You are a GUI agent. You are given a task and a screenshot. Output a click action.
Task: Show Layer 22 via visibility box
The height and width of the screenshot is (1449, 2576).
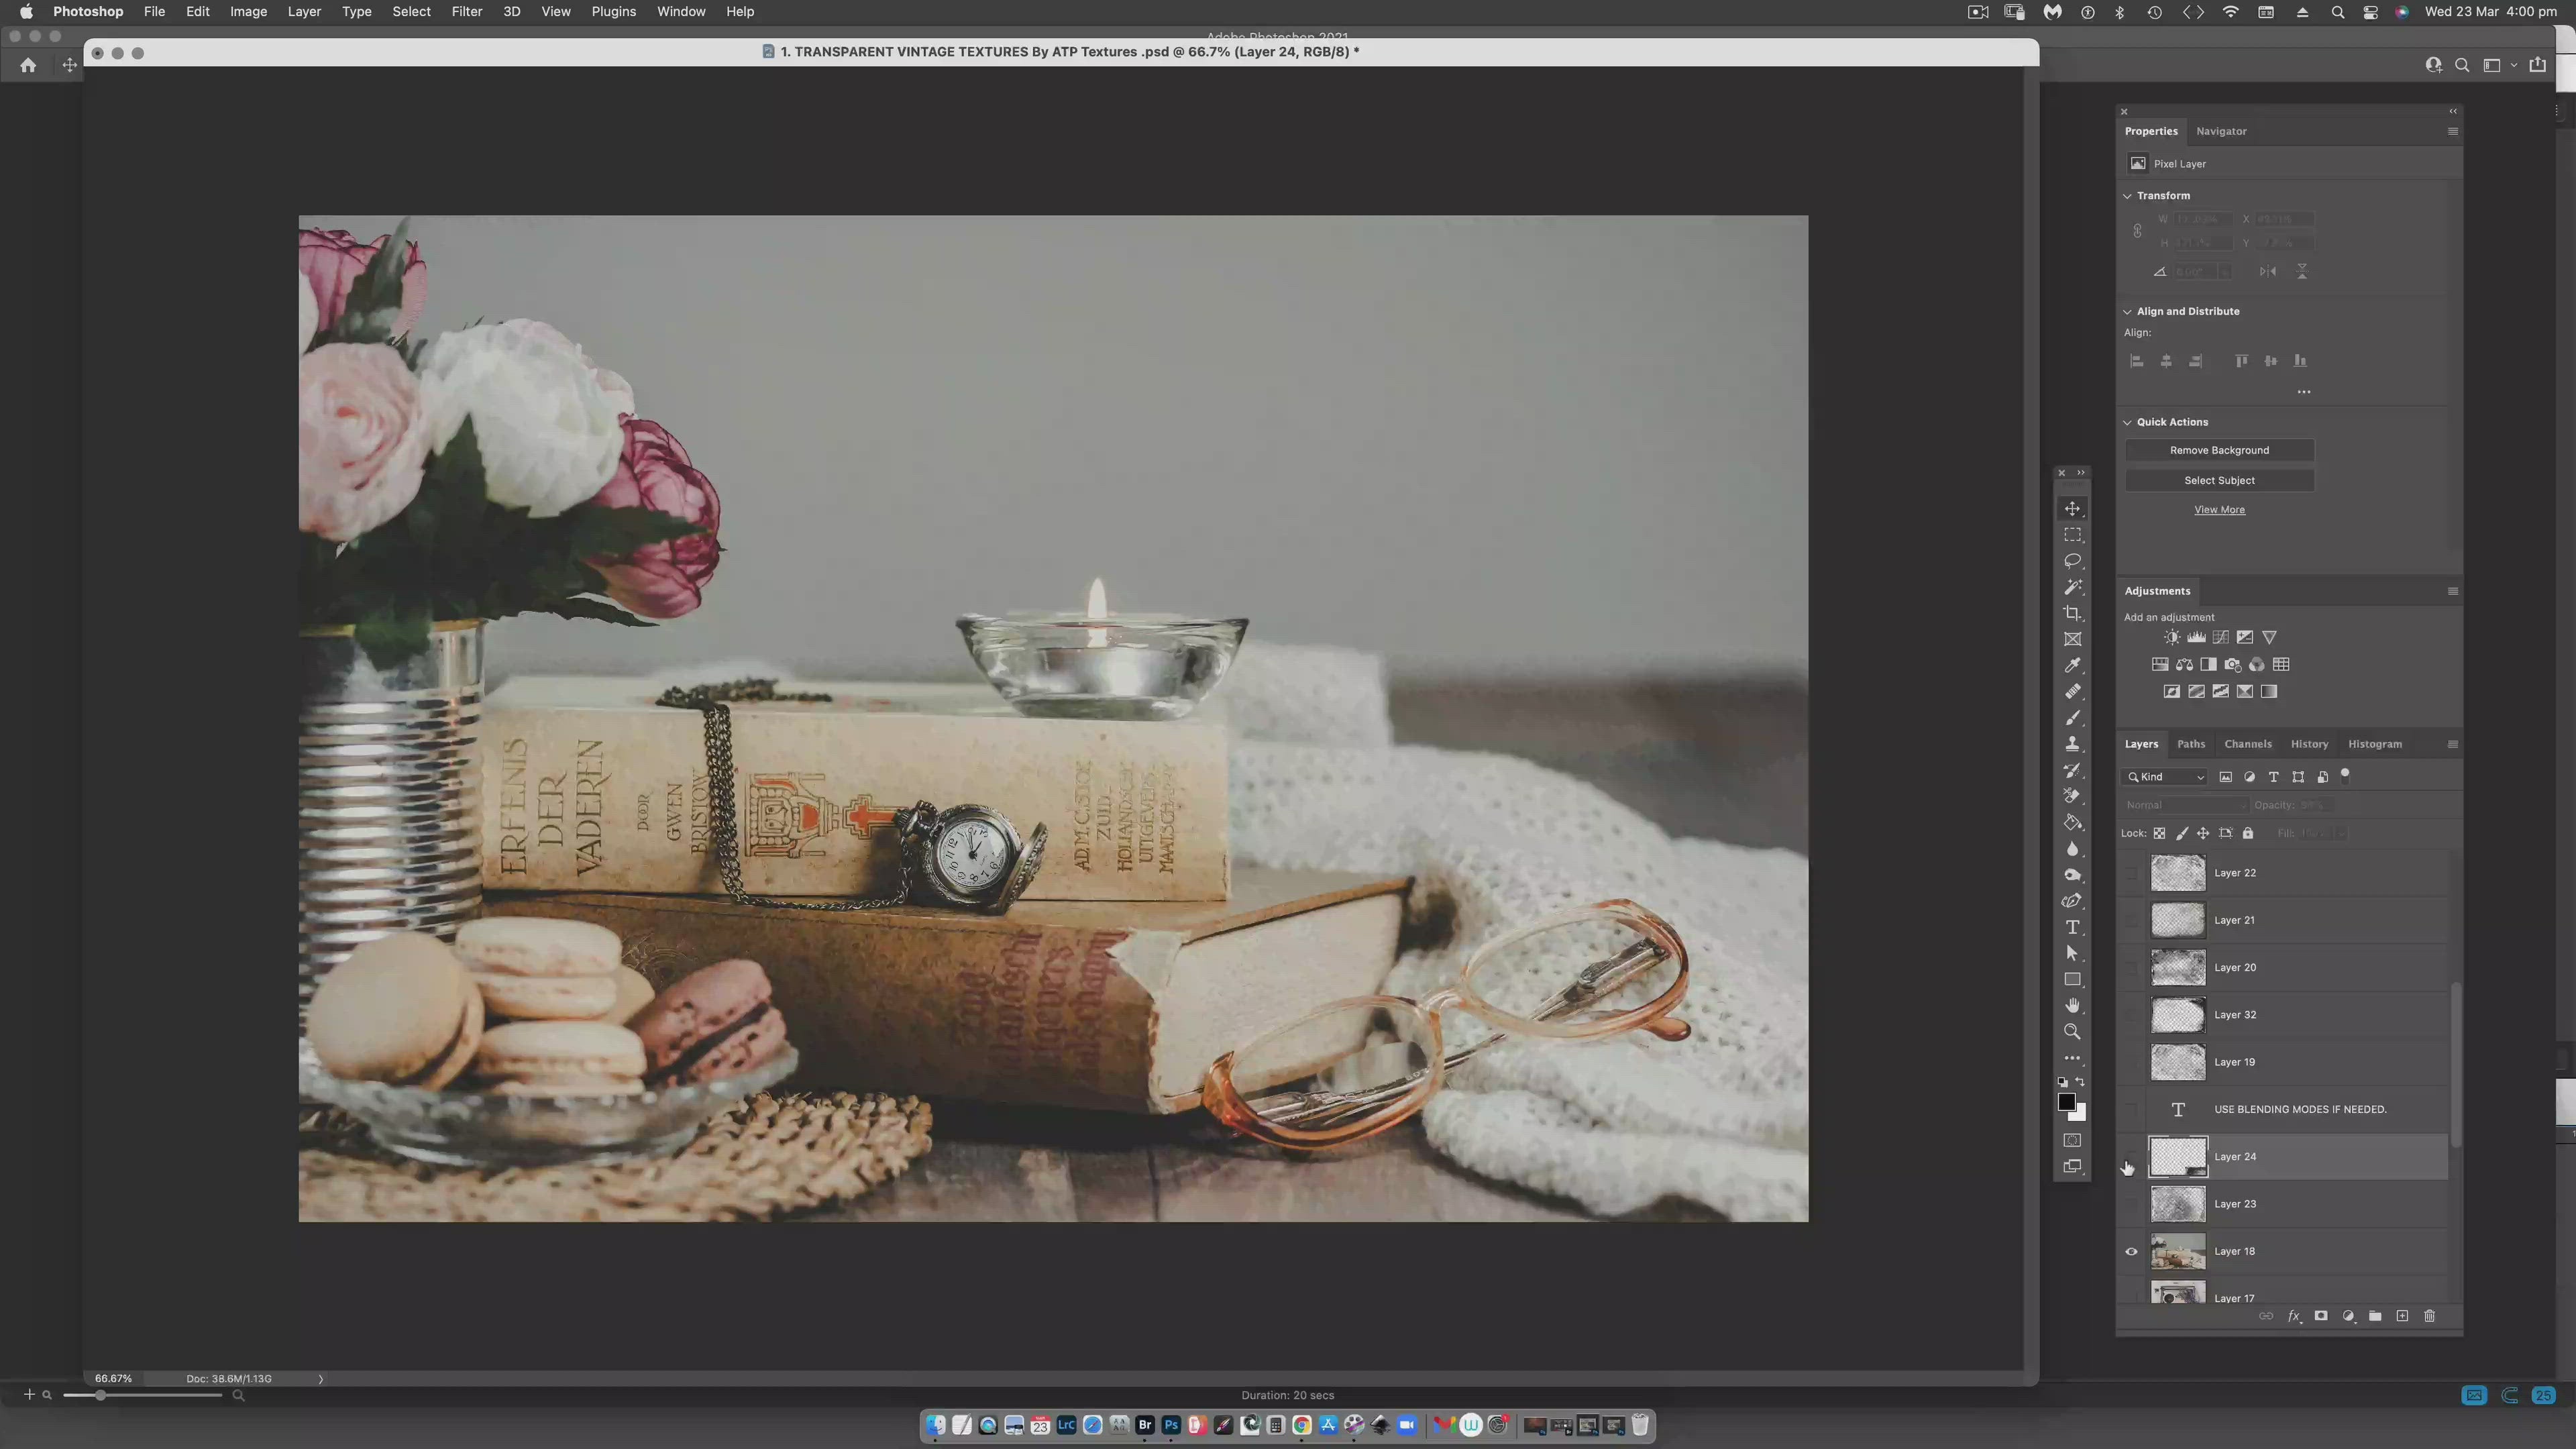click(x=2131, y=873)
